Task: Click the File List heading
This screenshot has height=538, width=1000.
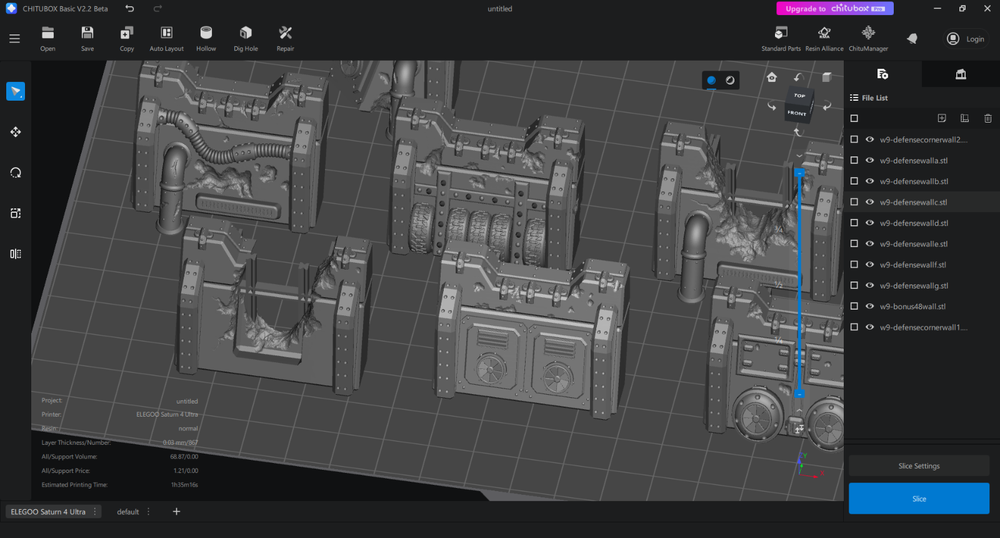Action: tap(874, 98)
